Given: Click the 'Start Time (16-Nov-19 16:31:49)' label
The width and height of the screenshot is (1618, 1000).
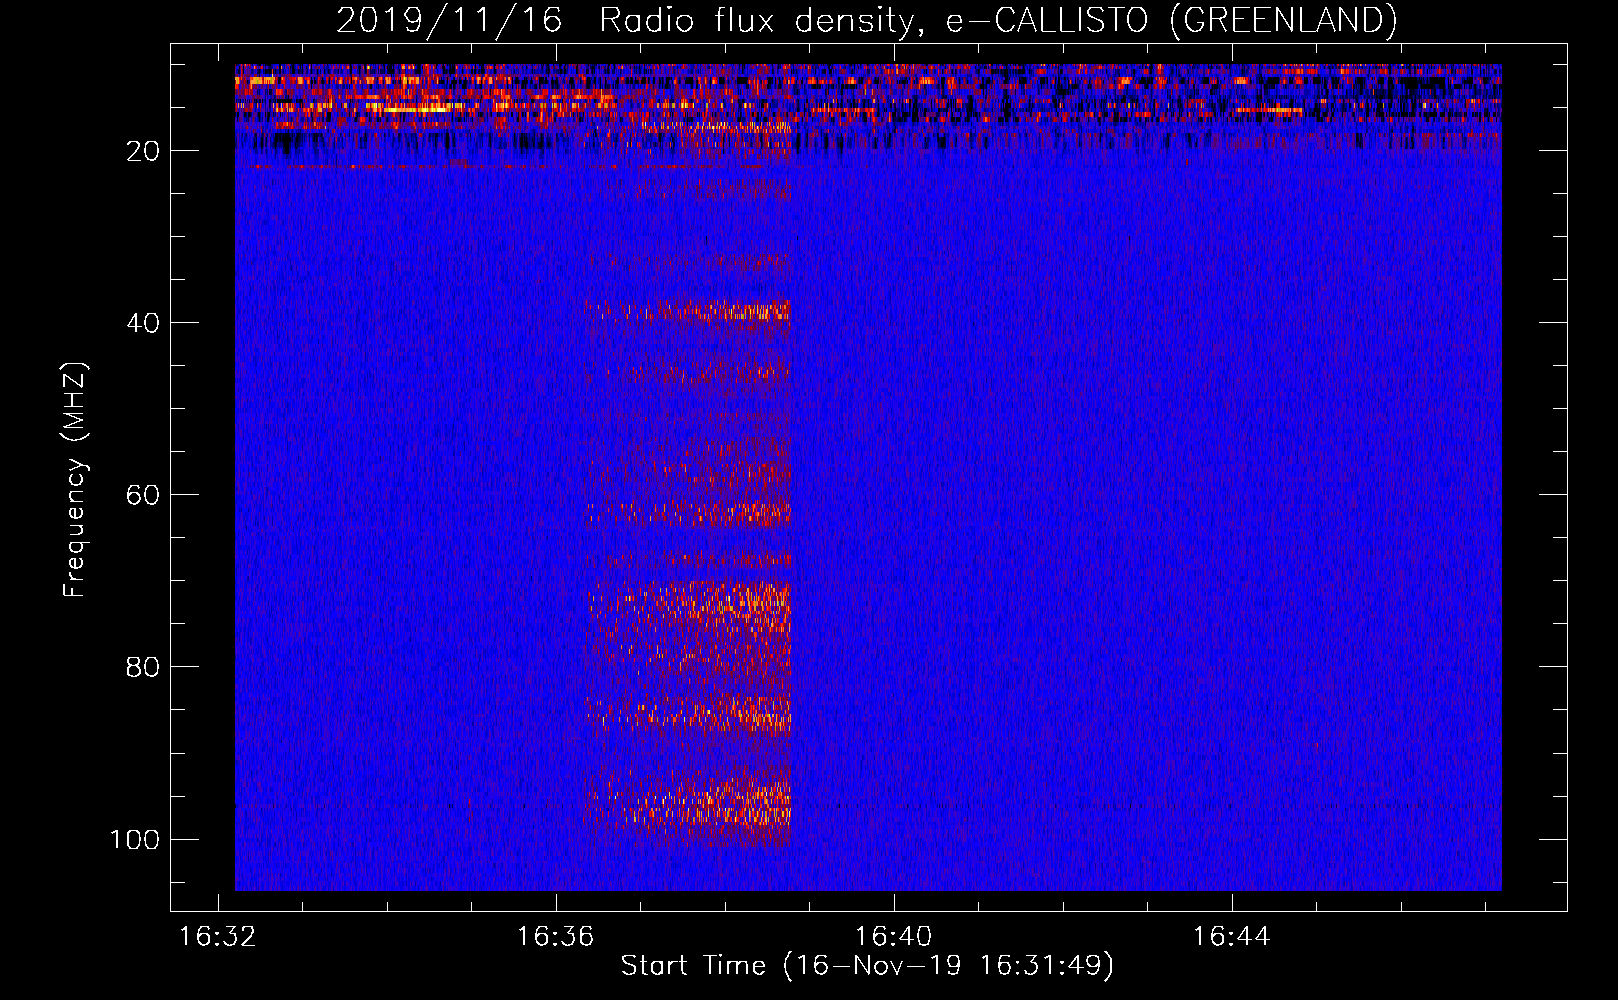Looking at the screenshot, I should point(867,966).
